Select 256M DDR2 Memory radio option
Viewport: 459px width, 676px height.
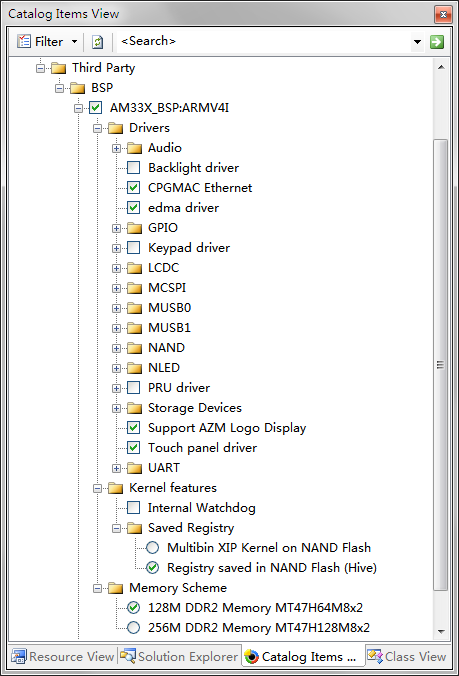point(134,627)
